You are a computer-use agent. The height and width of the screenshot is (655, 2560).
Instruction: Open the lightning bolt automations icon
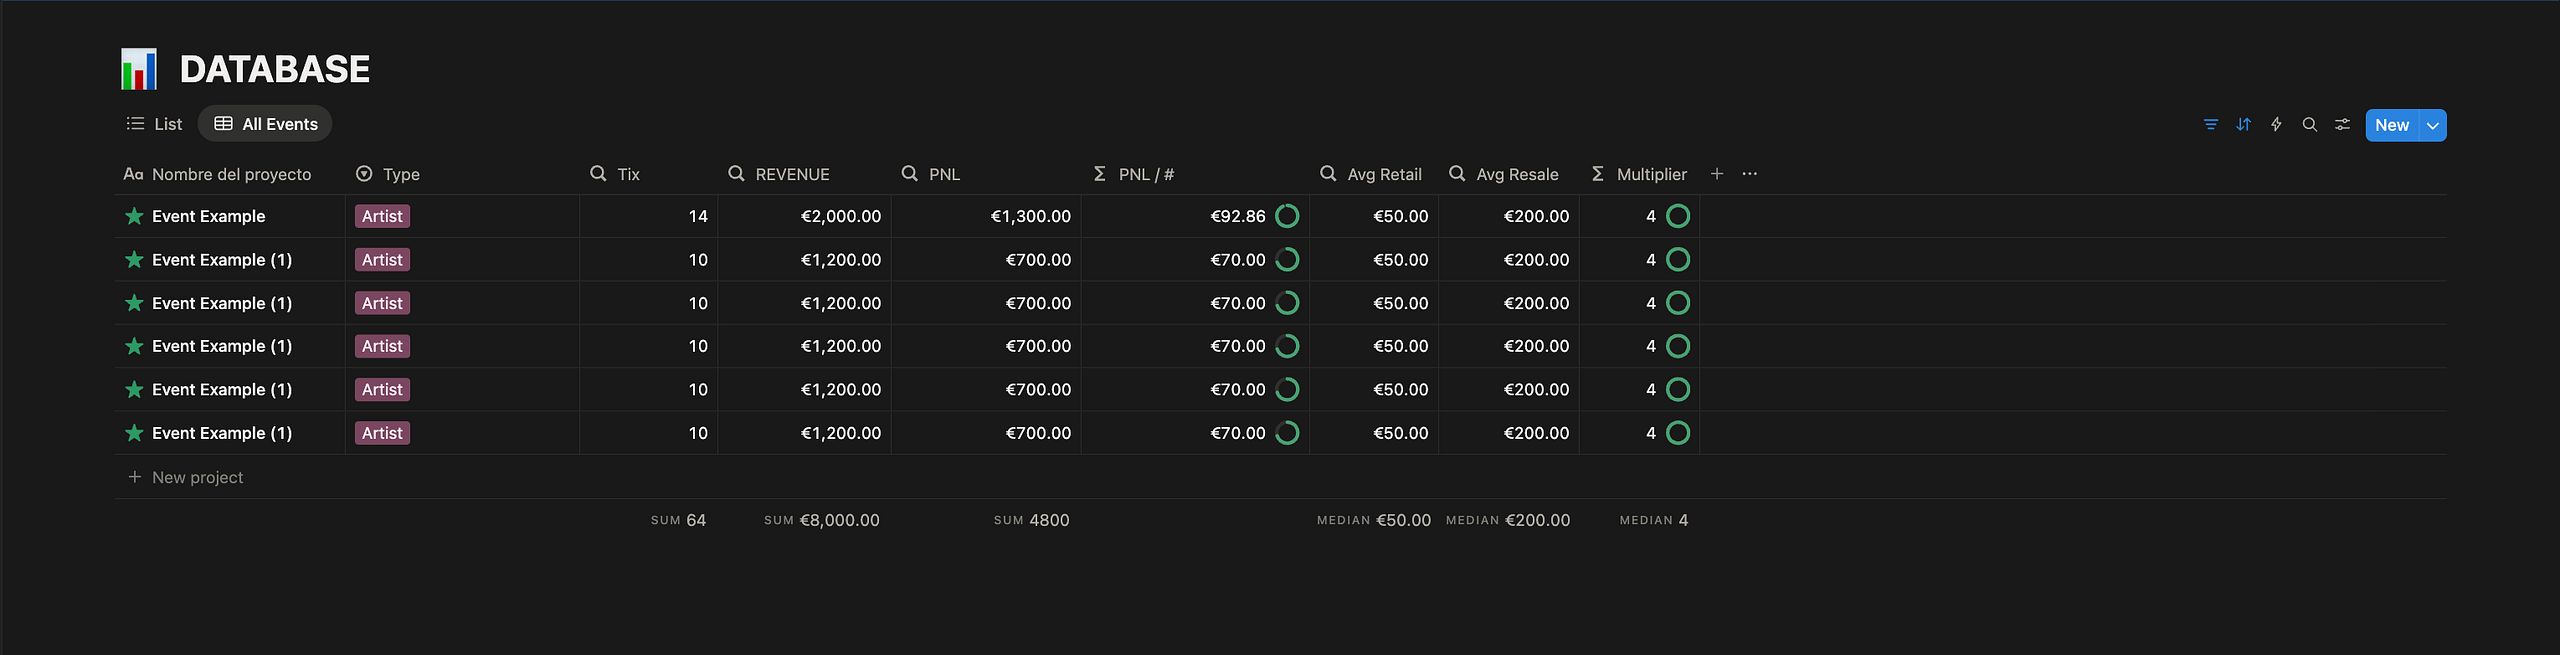tap(2276, 125)
